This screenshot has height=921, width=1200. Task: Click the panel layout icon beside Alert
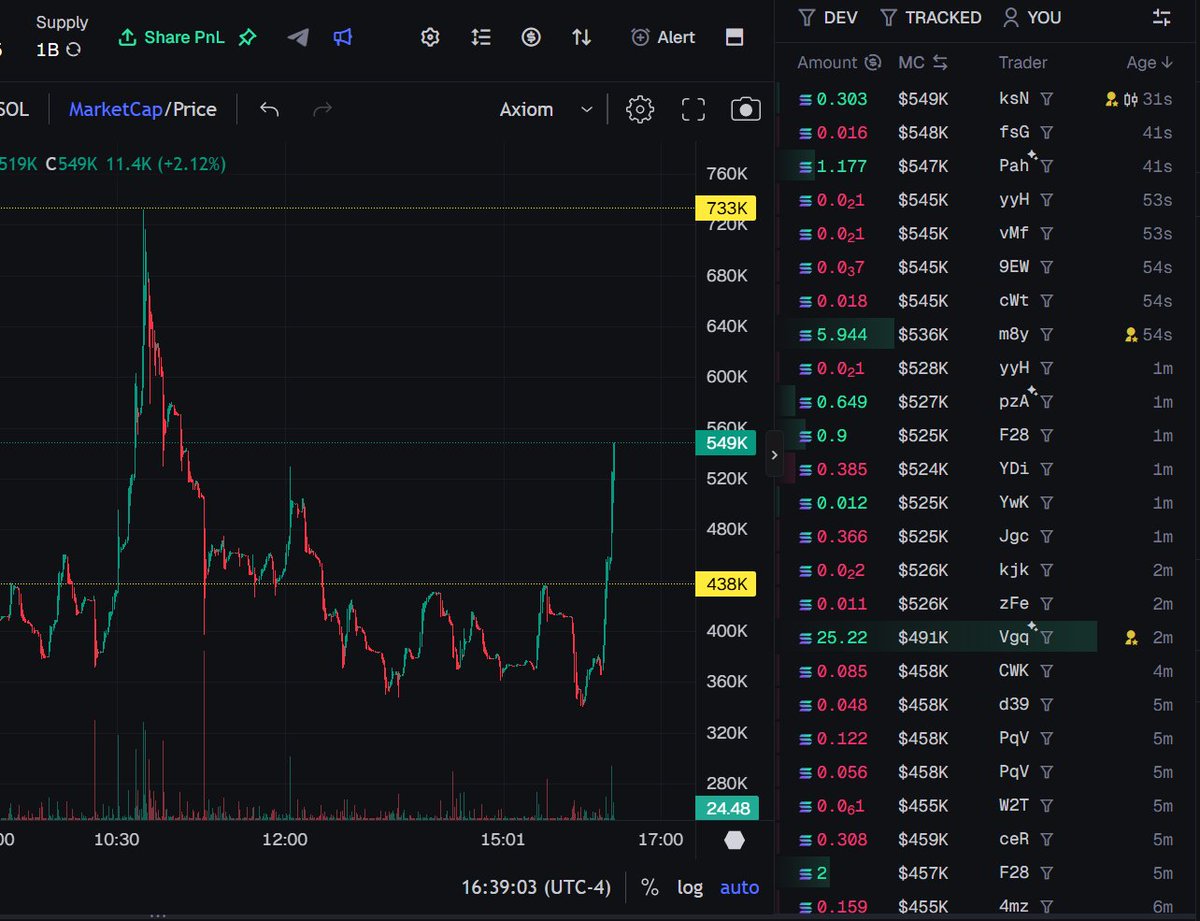point(734,37)
